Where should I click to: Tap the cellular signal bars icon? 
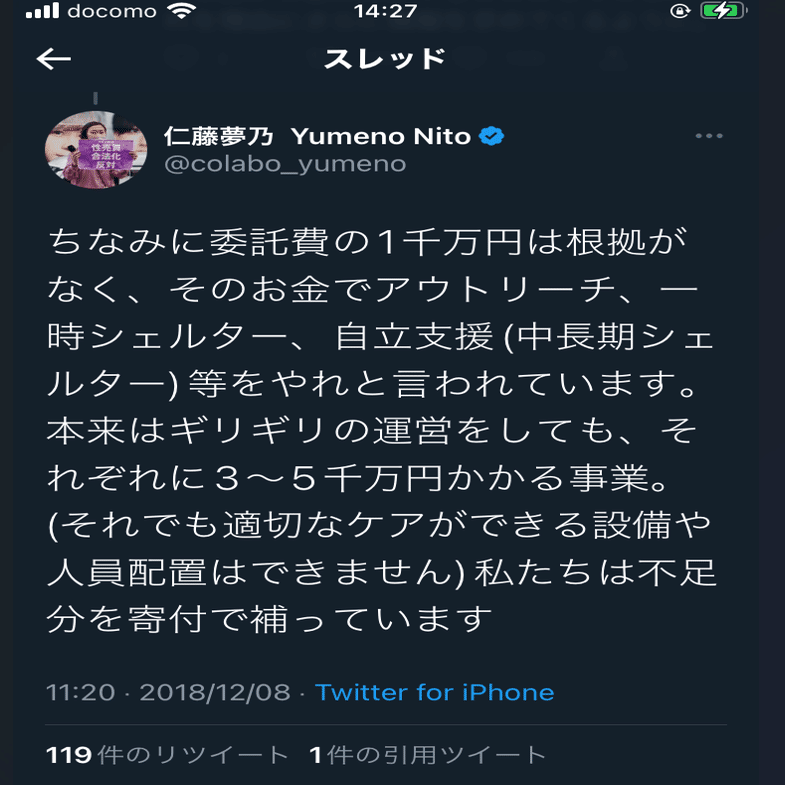42,12
